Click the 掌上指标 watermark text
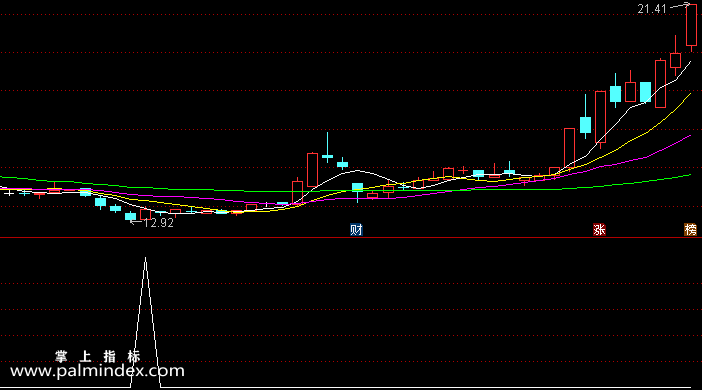 (x=98, y=356)
